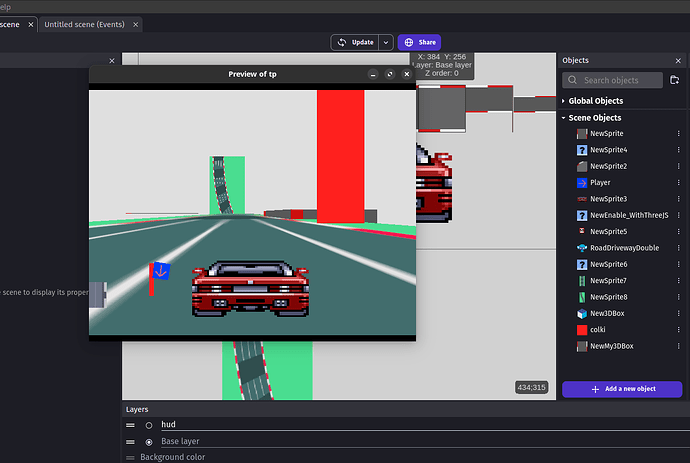This screenshot has width=690, height=463.
Task: Click the search magnifier icon in Objects
Action: (x=572, y=80)
